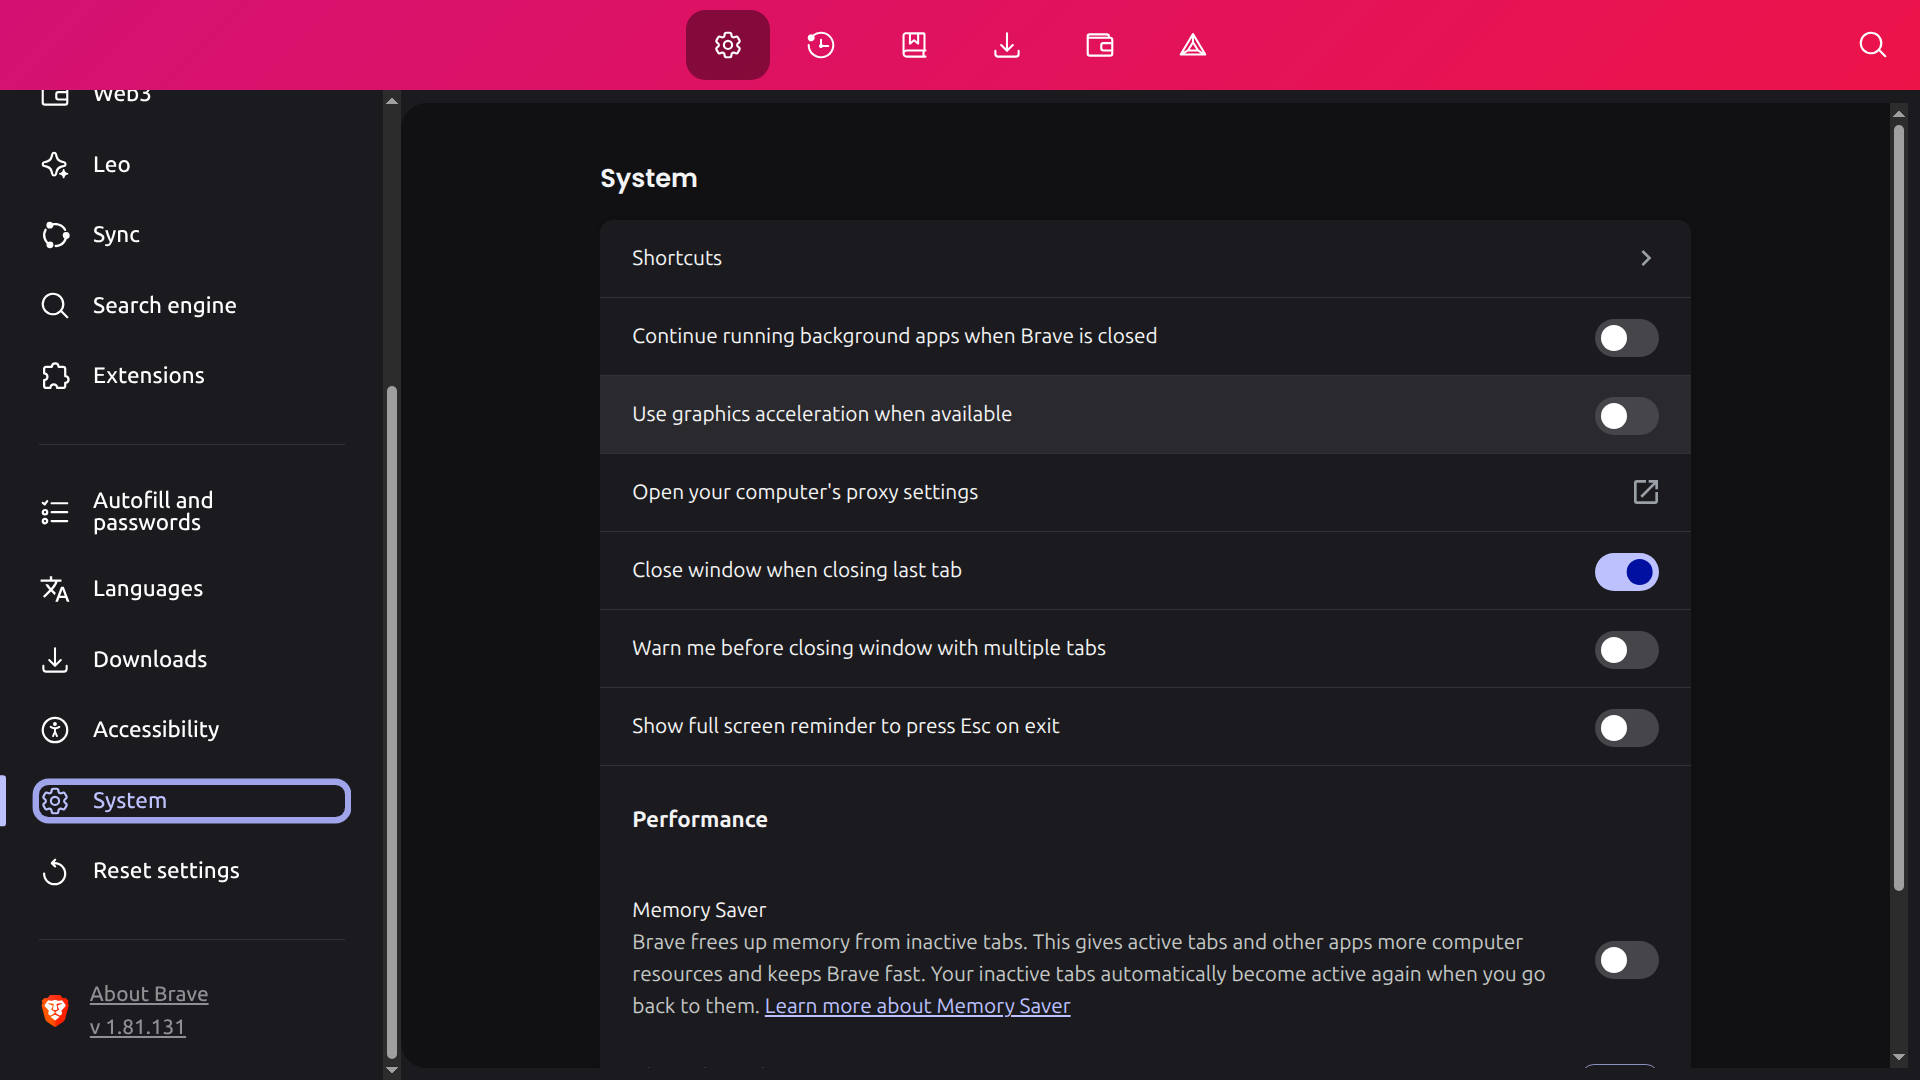Click the main page scrollbar thumb
Viewport: 1920px width, 1080px height.
(1898, 507)
